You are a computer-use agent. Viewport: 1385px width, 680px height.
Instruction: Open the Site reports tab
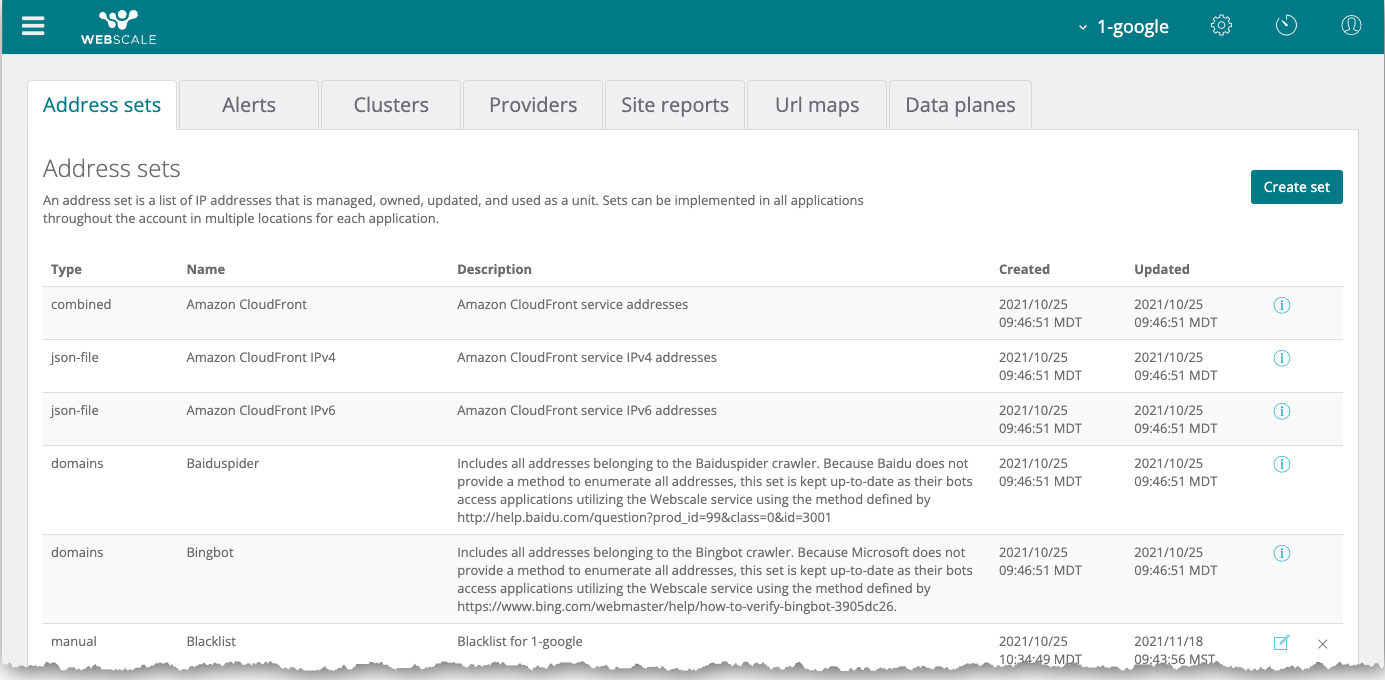[x=675, y=105]
